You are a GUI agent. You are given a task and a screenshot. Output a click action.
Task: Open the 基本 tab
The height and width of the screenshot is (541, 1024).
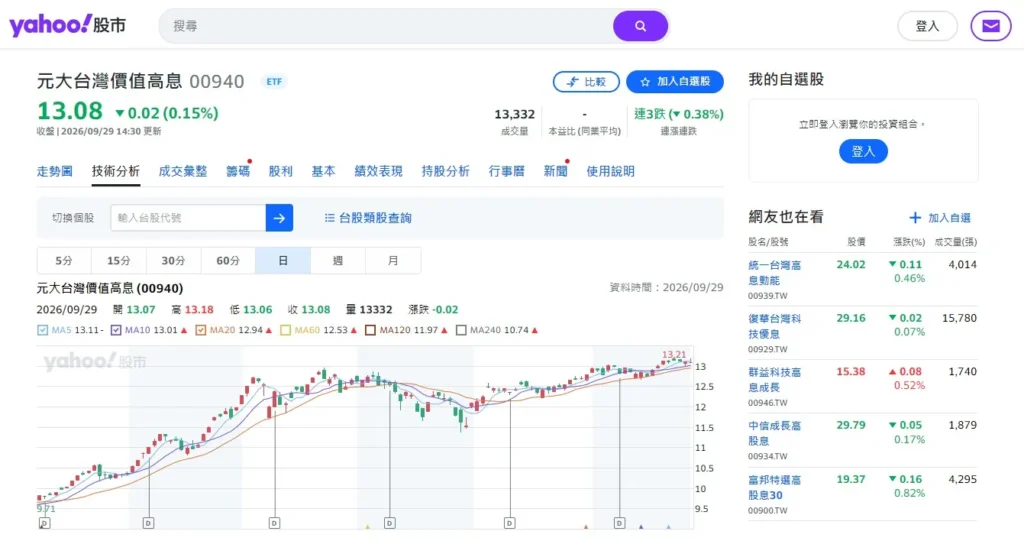point(323,171)
